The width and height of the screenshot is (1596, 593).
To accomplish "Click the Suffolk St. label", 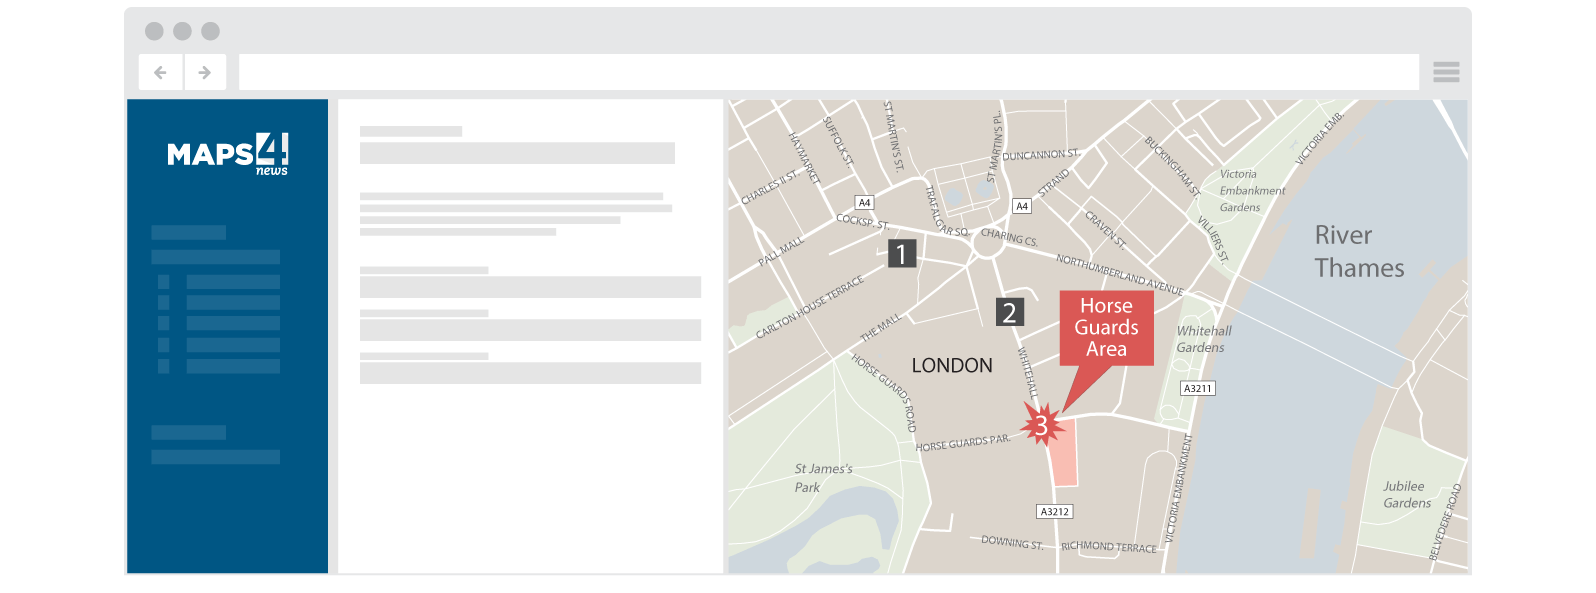I will (838, 141).
